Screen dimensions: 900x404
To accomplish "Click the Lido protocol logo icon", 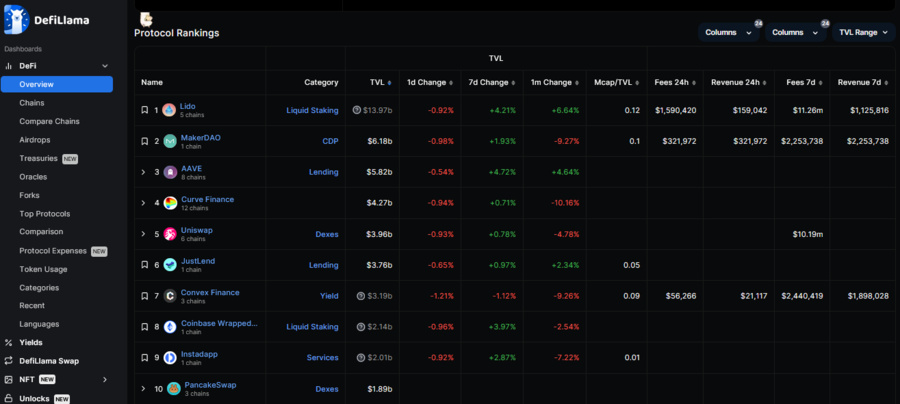I will click(169, 110).
